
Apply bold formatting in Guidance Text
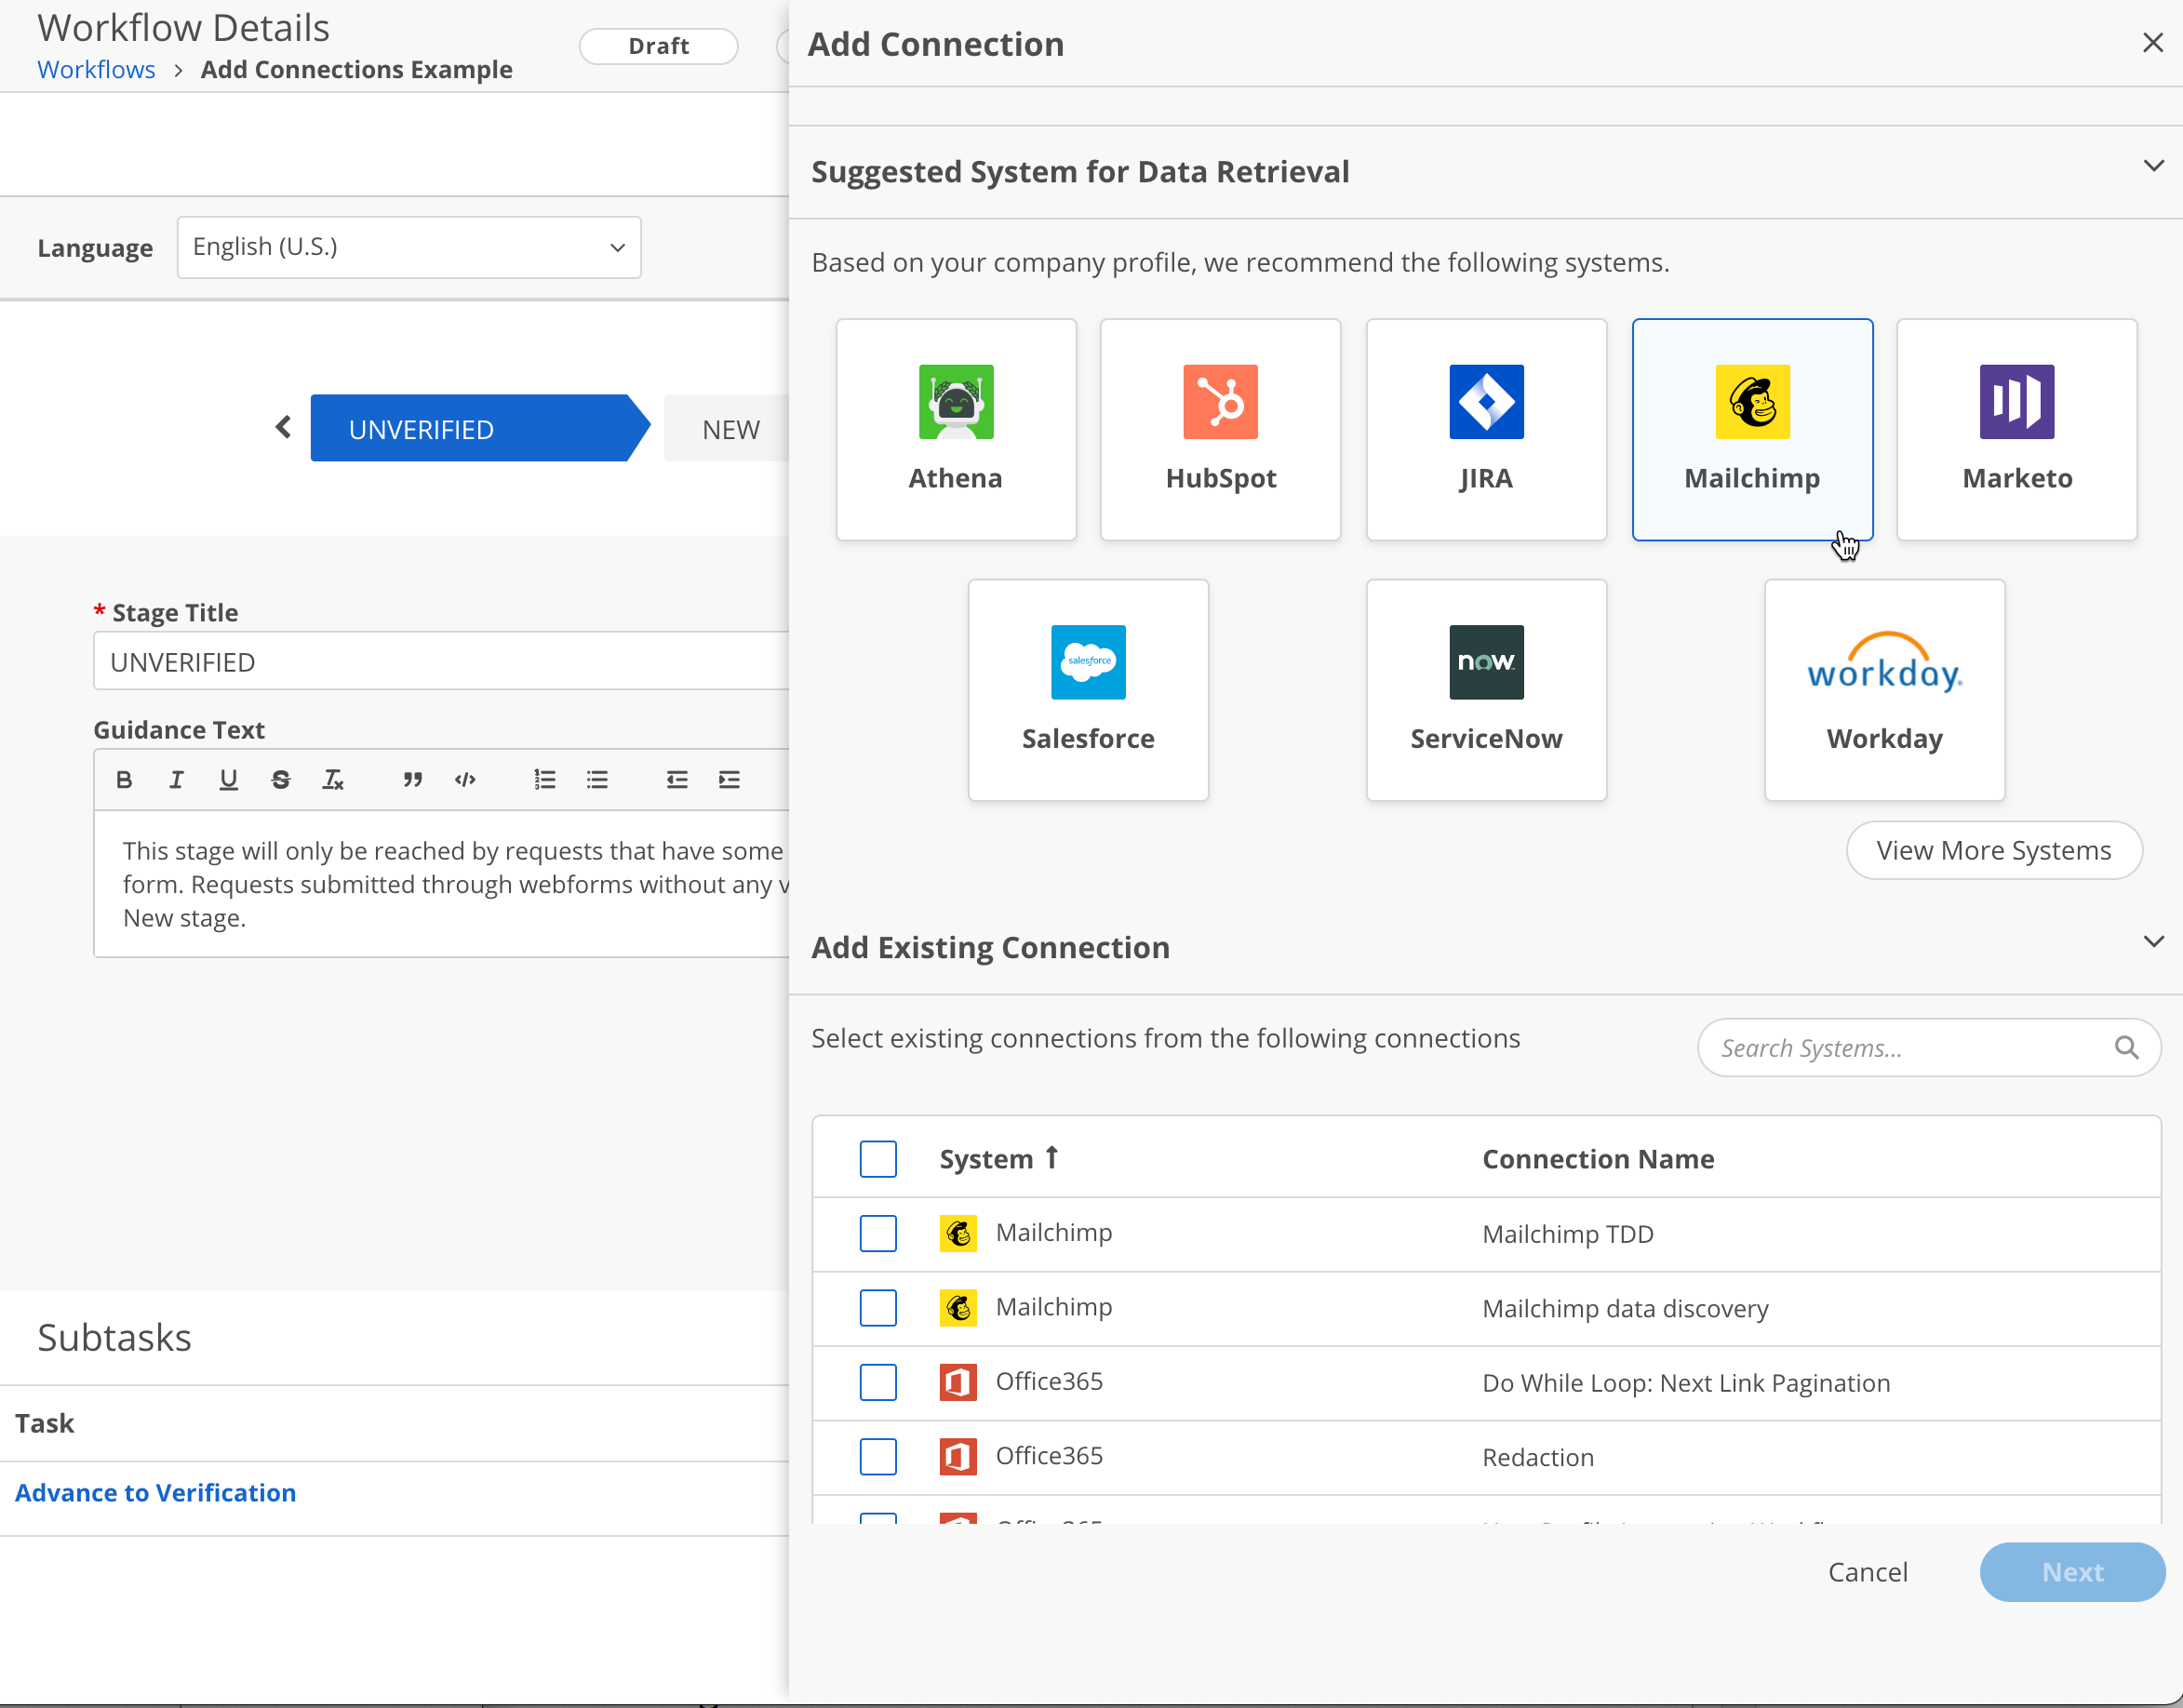[x=124, y=780]
